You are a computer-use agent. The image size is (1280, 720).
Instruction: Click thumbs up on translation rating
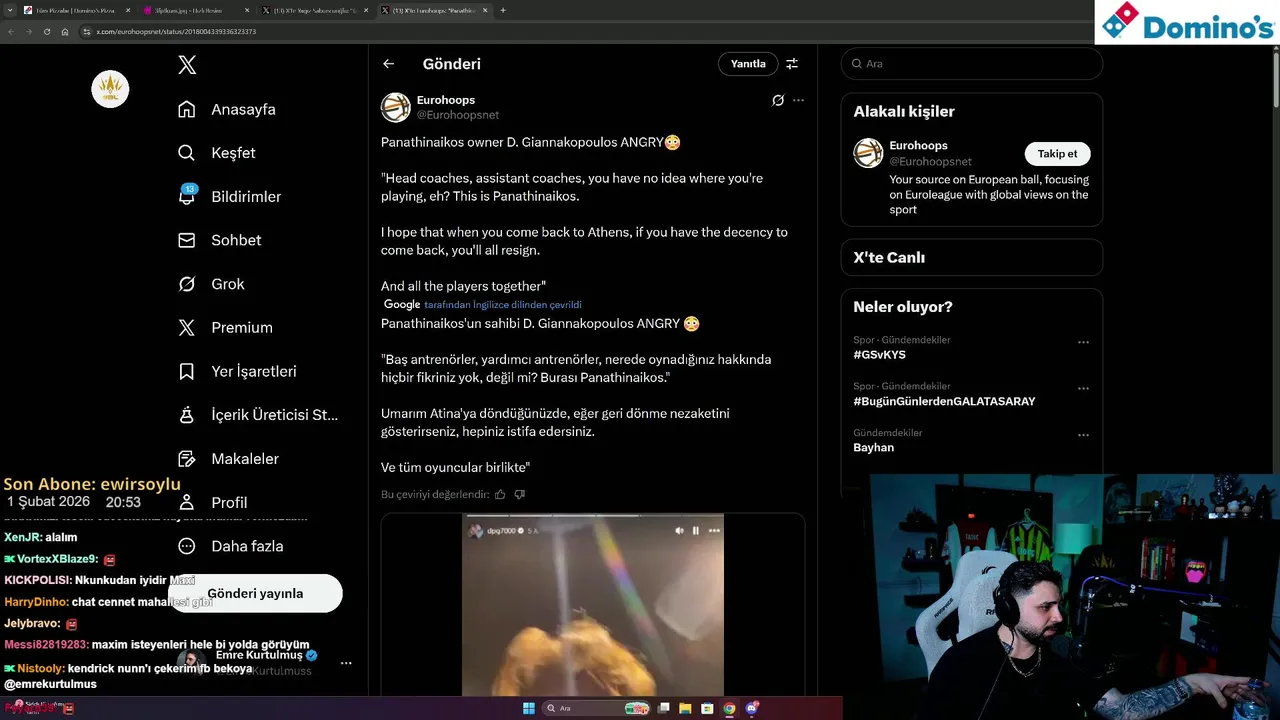(x=500, y=494)
